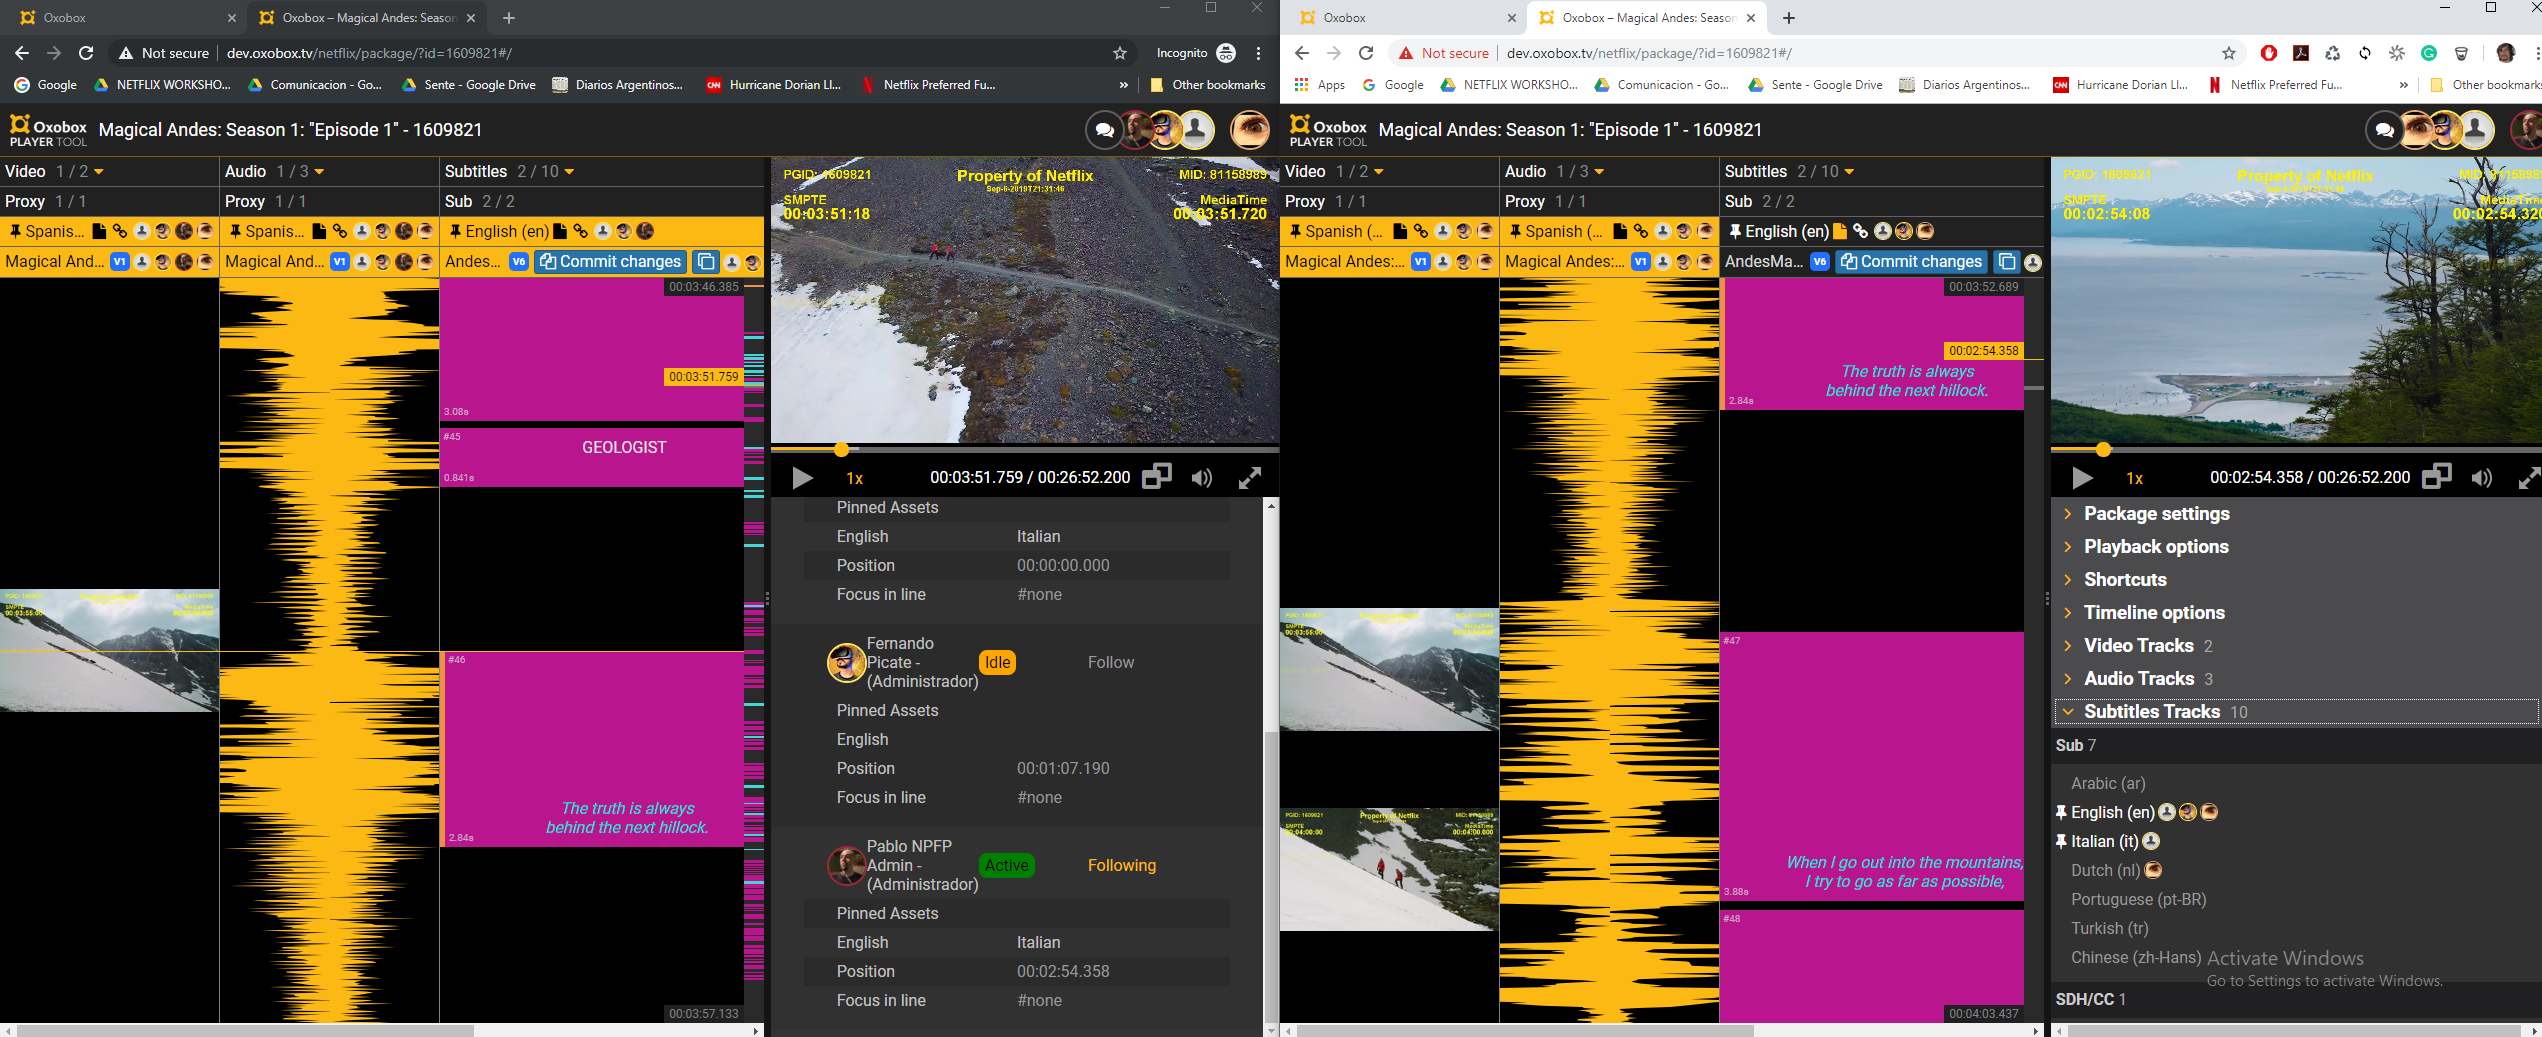Toggle picture-in-picture icon in right player
The width and height of the screenshot is (2542, 1037).
point(2437,477)
